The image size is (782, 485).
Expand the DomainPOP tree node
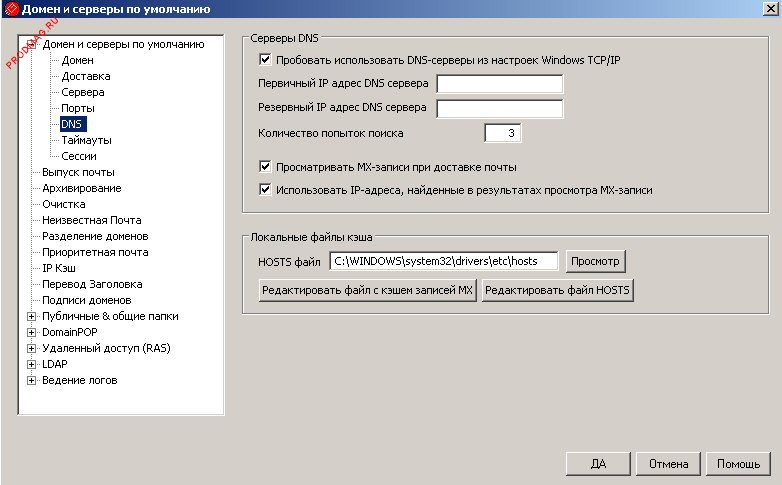pos(32,332)
